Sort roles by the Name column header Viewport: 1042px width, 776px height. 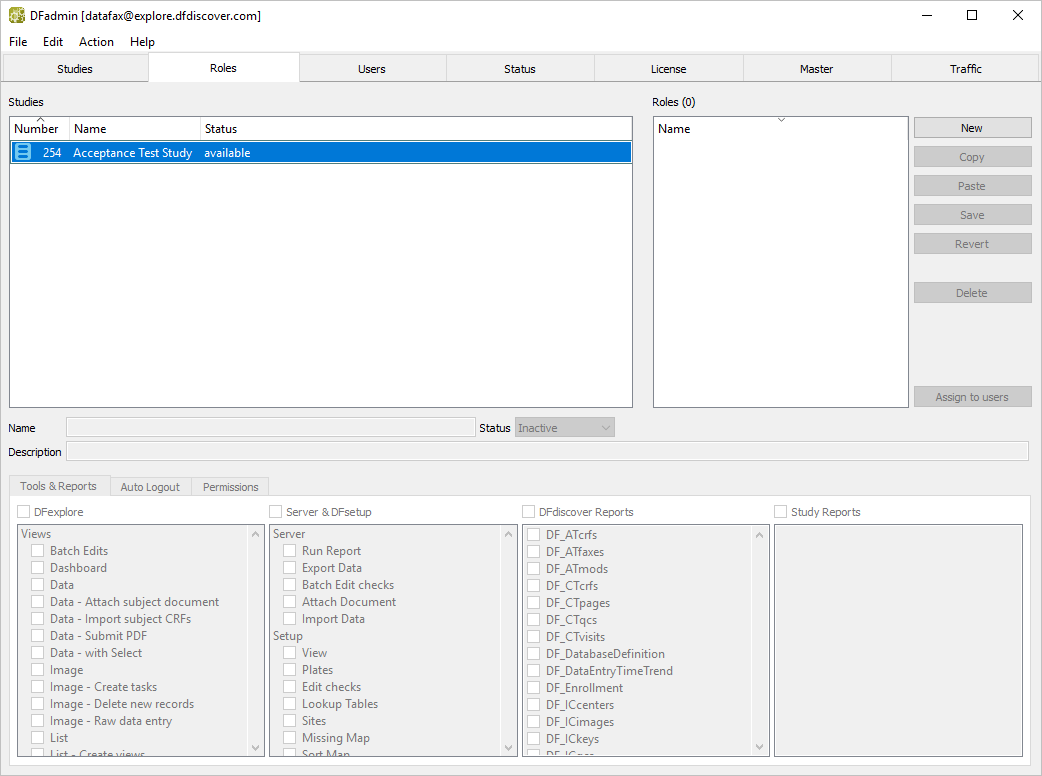tap(674, 129)
